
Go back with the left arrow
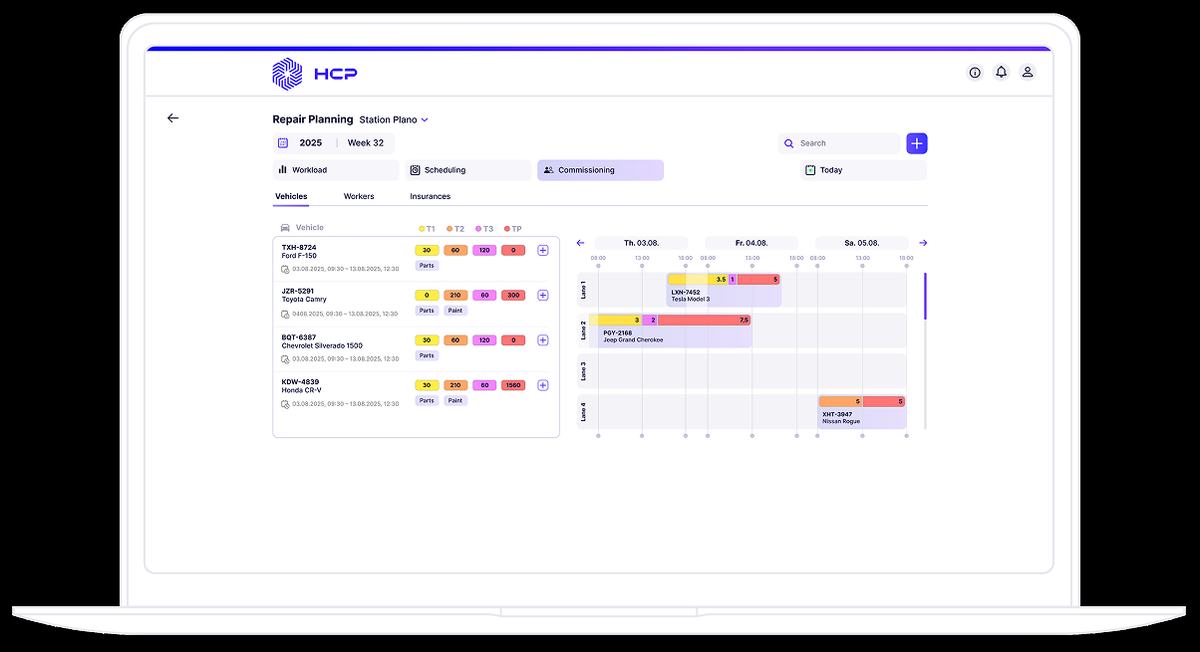coord(173,118)
